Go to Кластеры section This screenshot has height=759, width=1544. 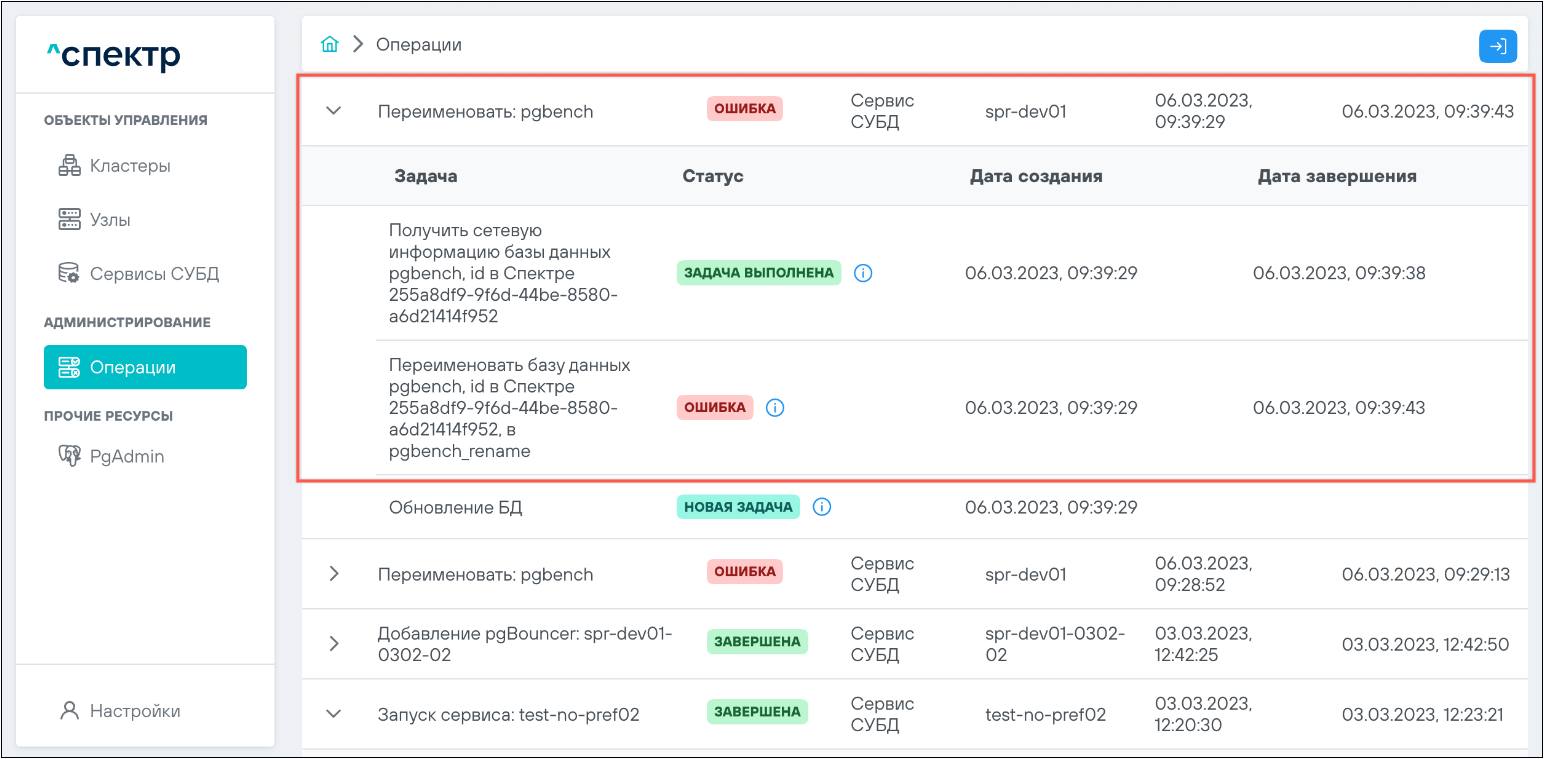(130, 166)
